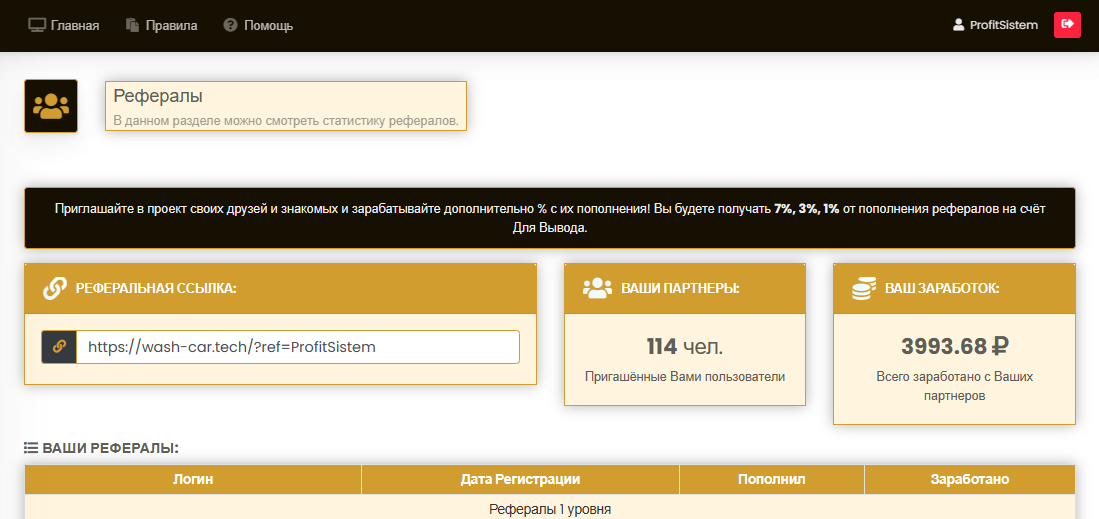Click the coins icon in Ваш заработок header
The width and height of the screenshot is (1099, 519).
point(863,289)
